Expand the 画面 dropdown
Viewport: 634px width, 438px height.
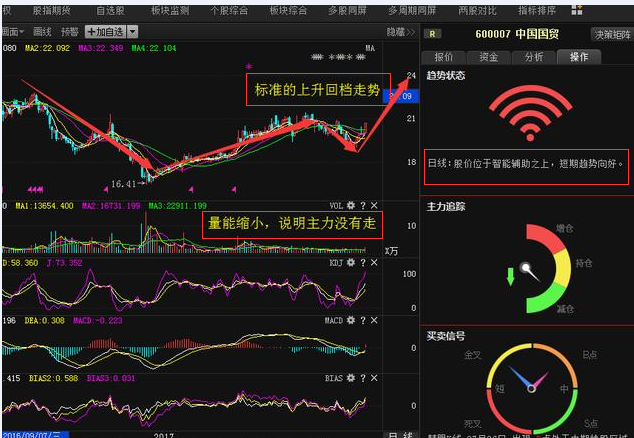coord(13,32)
